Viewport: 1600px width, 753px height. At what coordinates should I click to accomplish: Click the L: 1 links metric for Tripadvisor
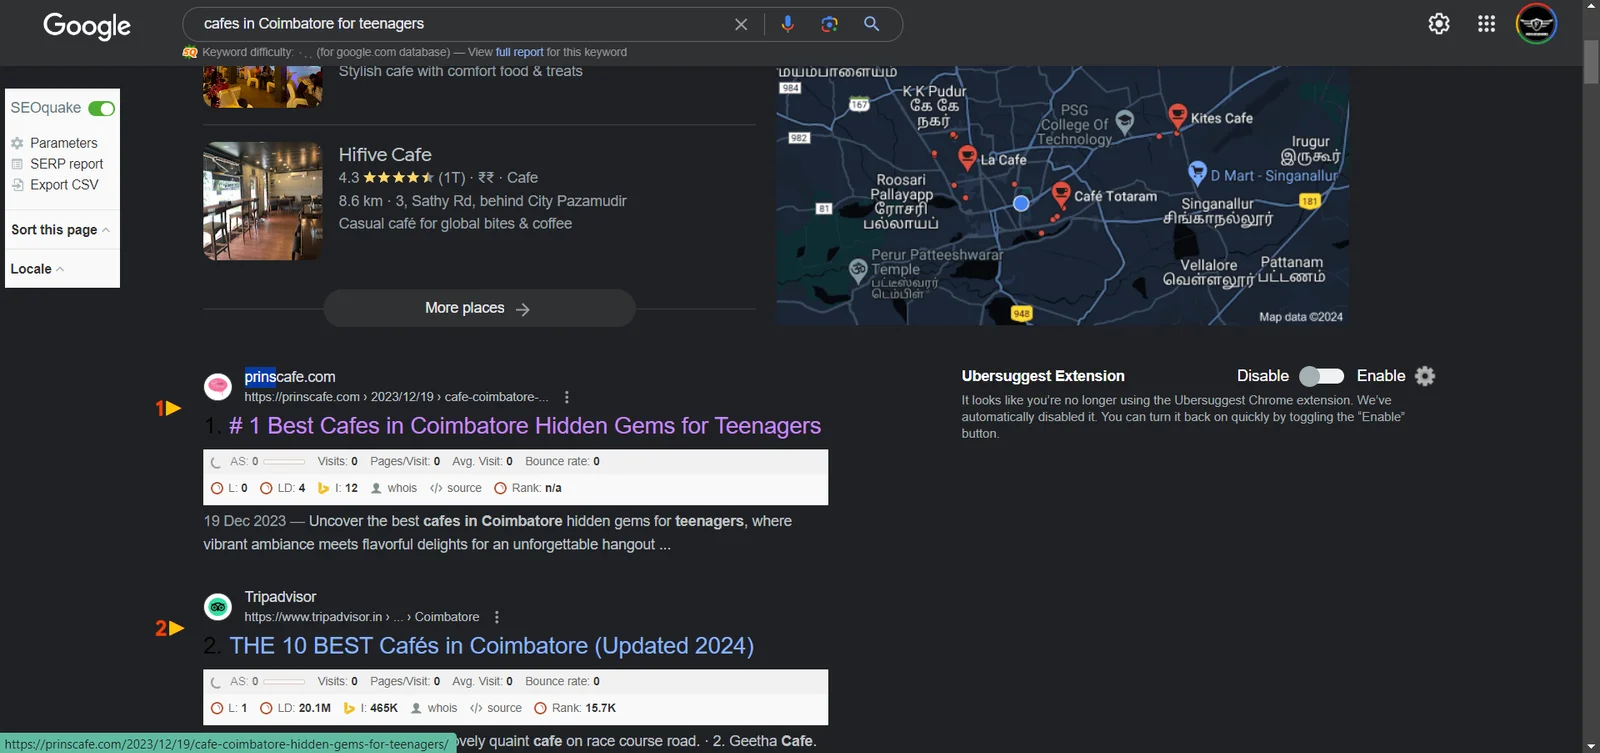click(x=230, y=708)
